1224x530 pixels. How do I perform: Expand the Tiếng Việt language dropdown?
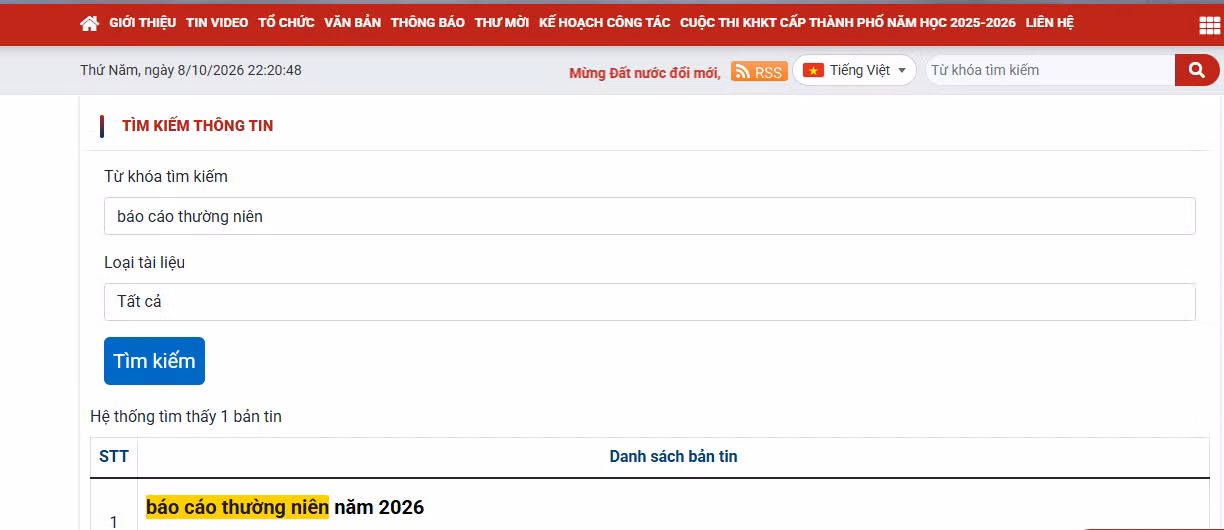(855, 70)
